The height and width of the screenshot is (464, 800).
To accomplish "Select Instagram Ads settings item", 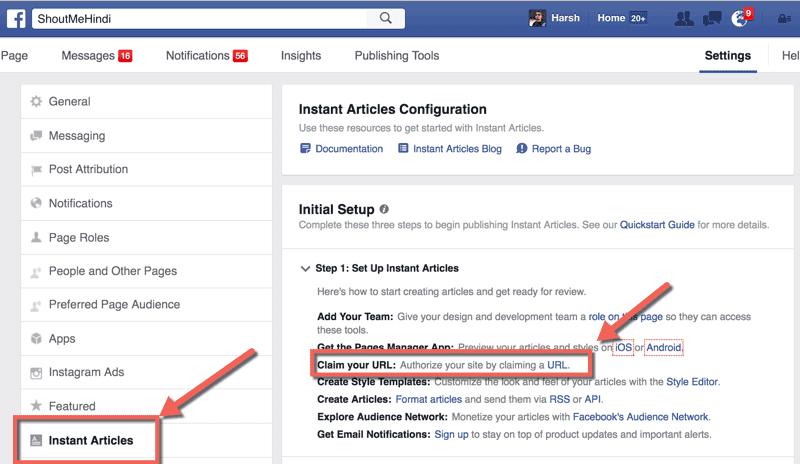I will pyautogui.click(x=146, y=372).
